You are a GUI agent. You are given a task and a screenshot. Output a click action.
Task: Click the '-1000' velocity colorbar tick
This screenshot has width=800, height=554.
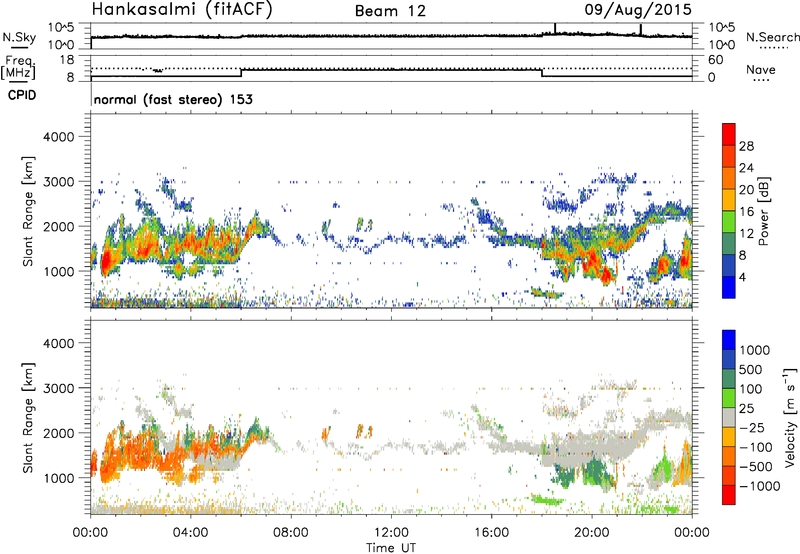(759, 486)
